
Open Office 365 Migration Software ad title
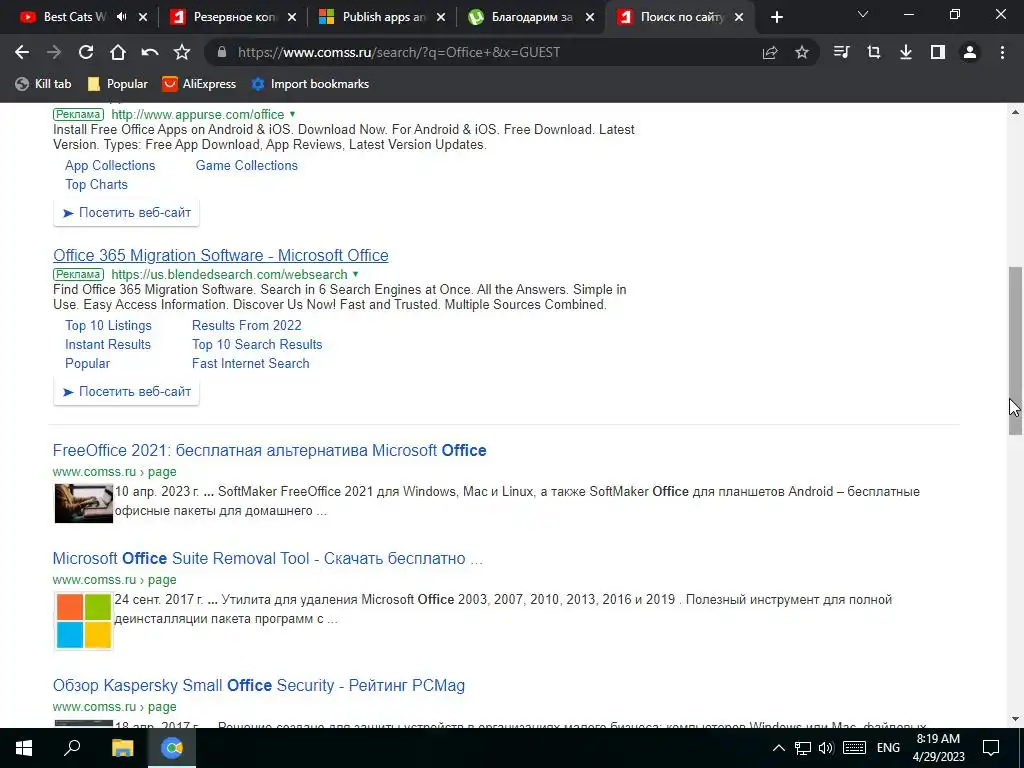tap(221, 255)
